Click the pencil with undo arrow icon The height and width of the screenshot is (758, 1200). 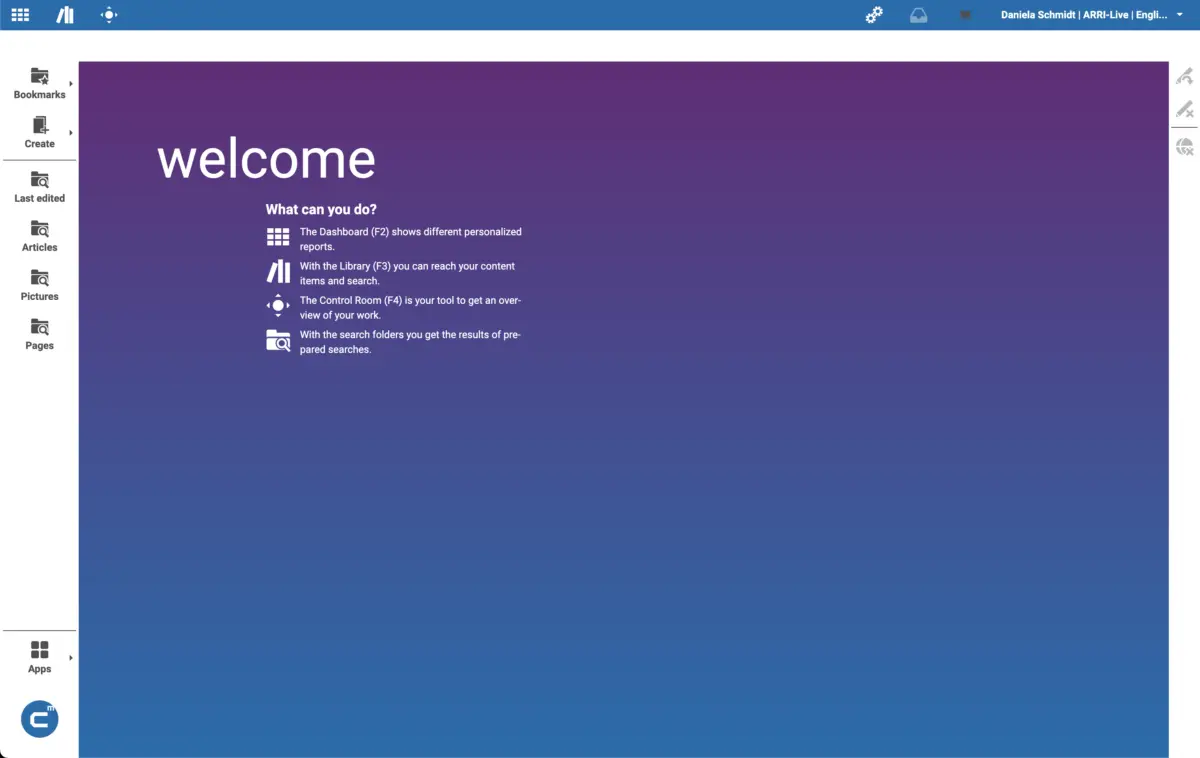click(1184, 76)
